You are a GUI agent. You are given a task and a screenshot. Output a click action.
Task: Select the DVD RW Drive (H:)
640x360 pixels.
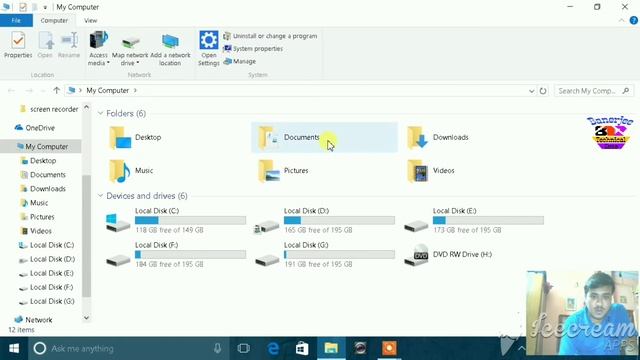(x=448, y=255)
